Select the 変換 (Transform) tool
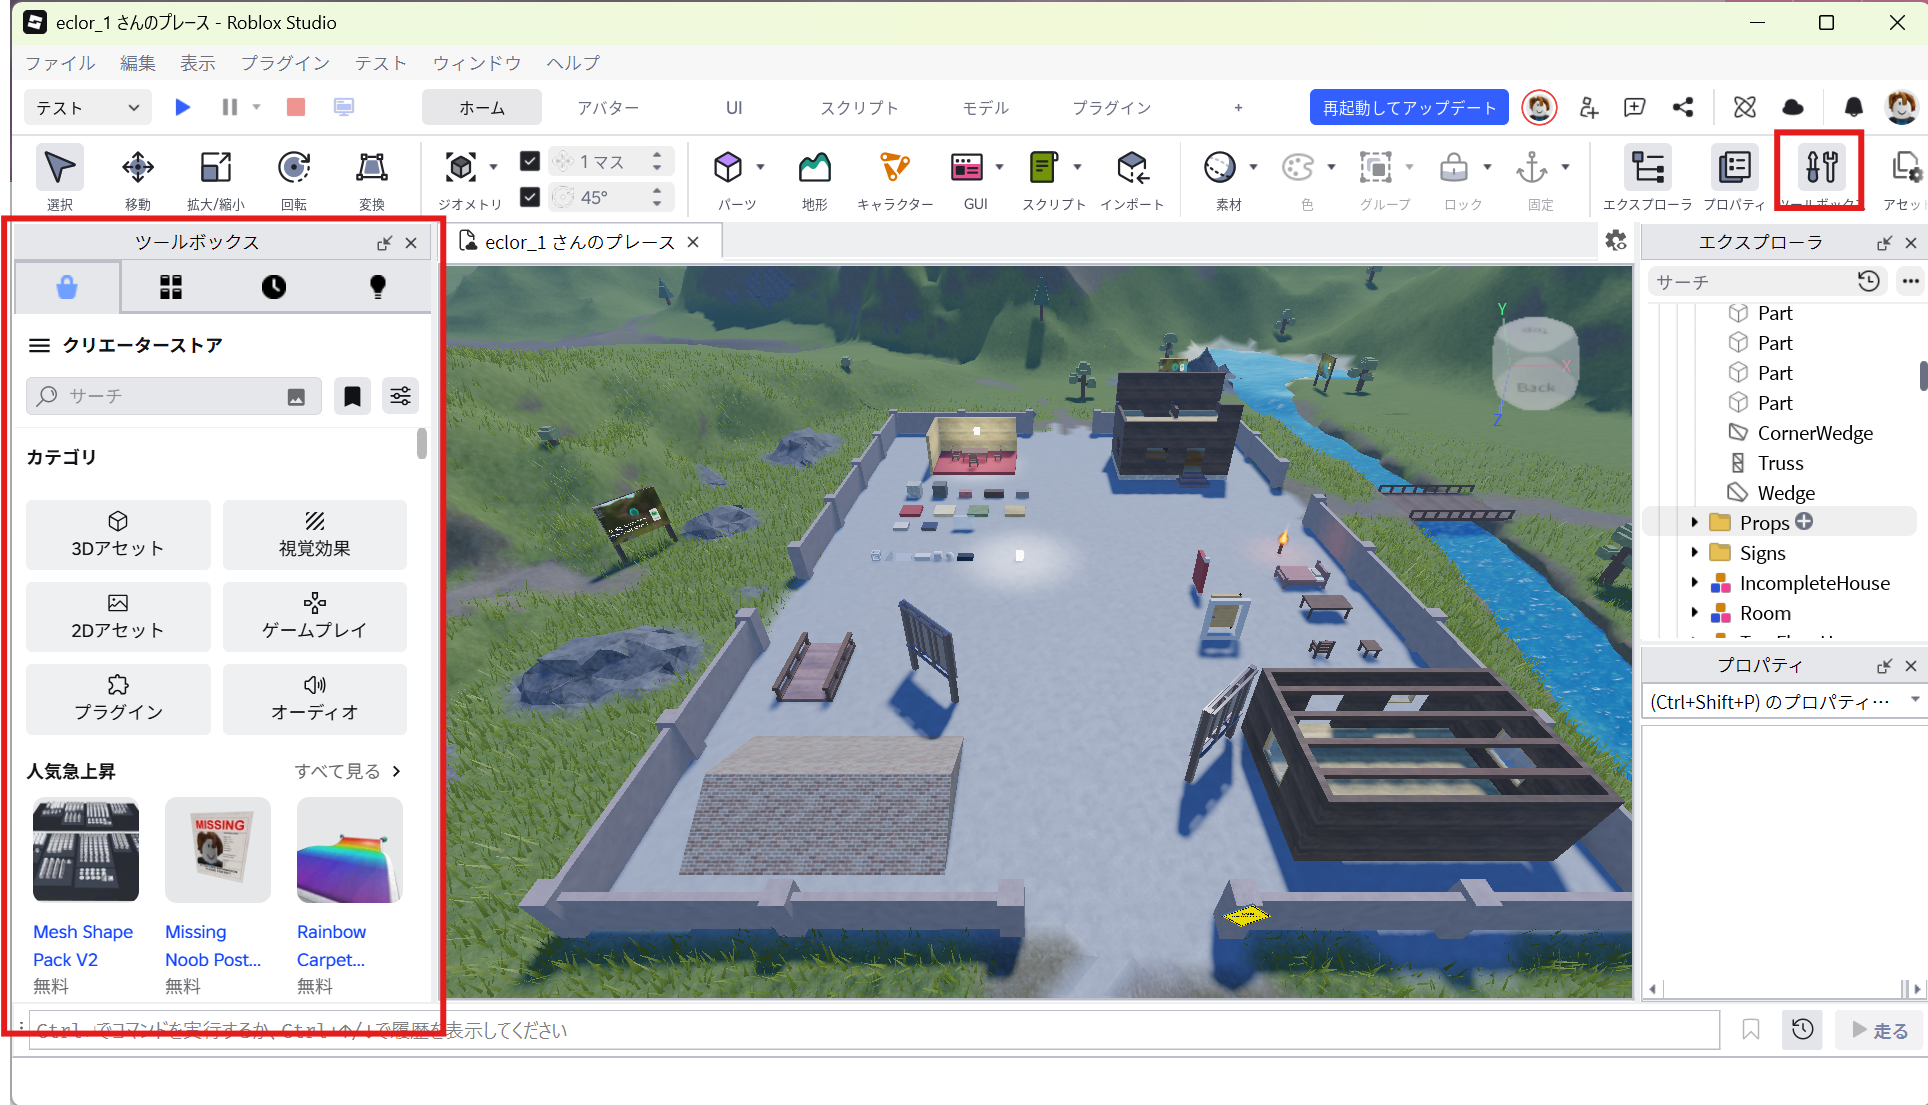Viewport: 1928px width, 1105px height. 372,177
